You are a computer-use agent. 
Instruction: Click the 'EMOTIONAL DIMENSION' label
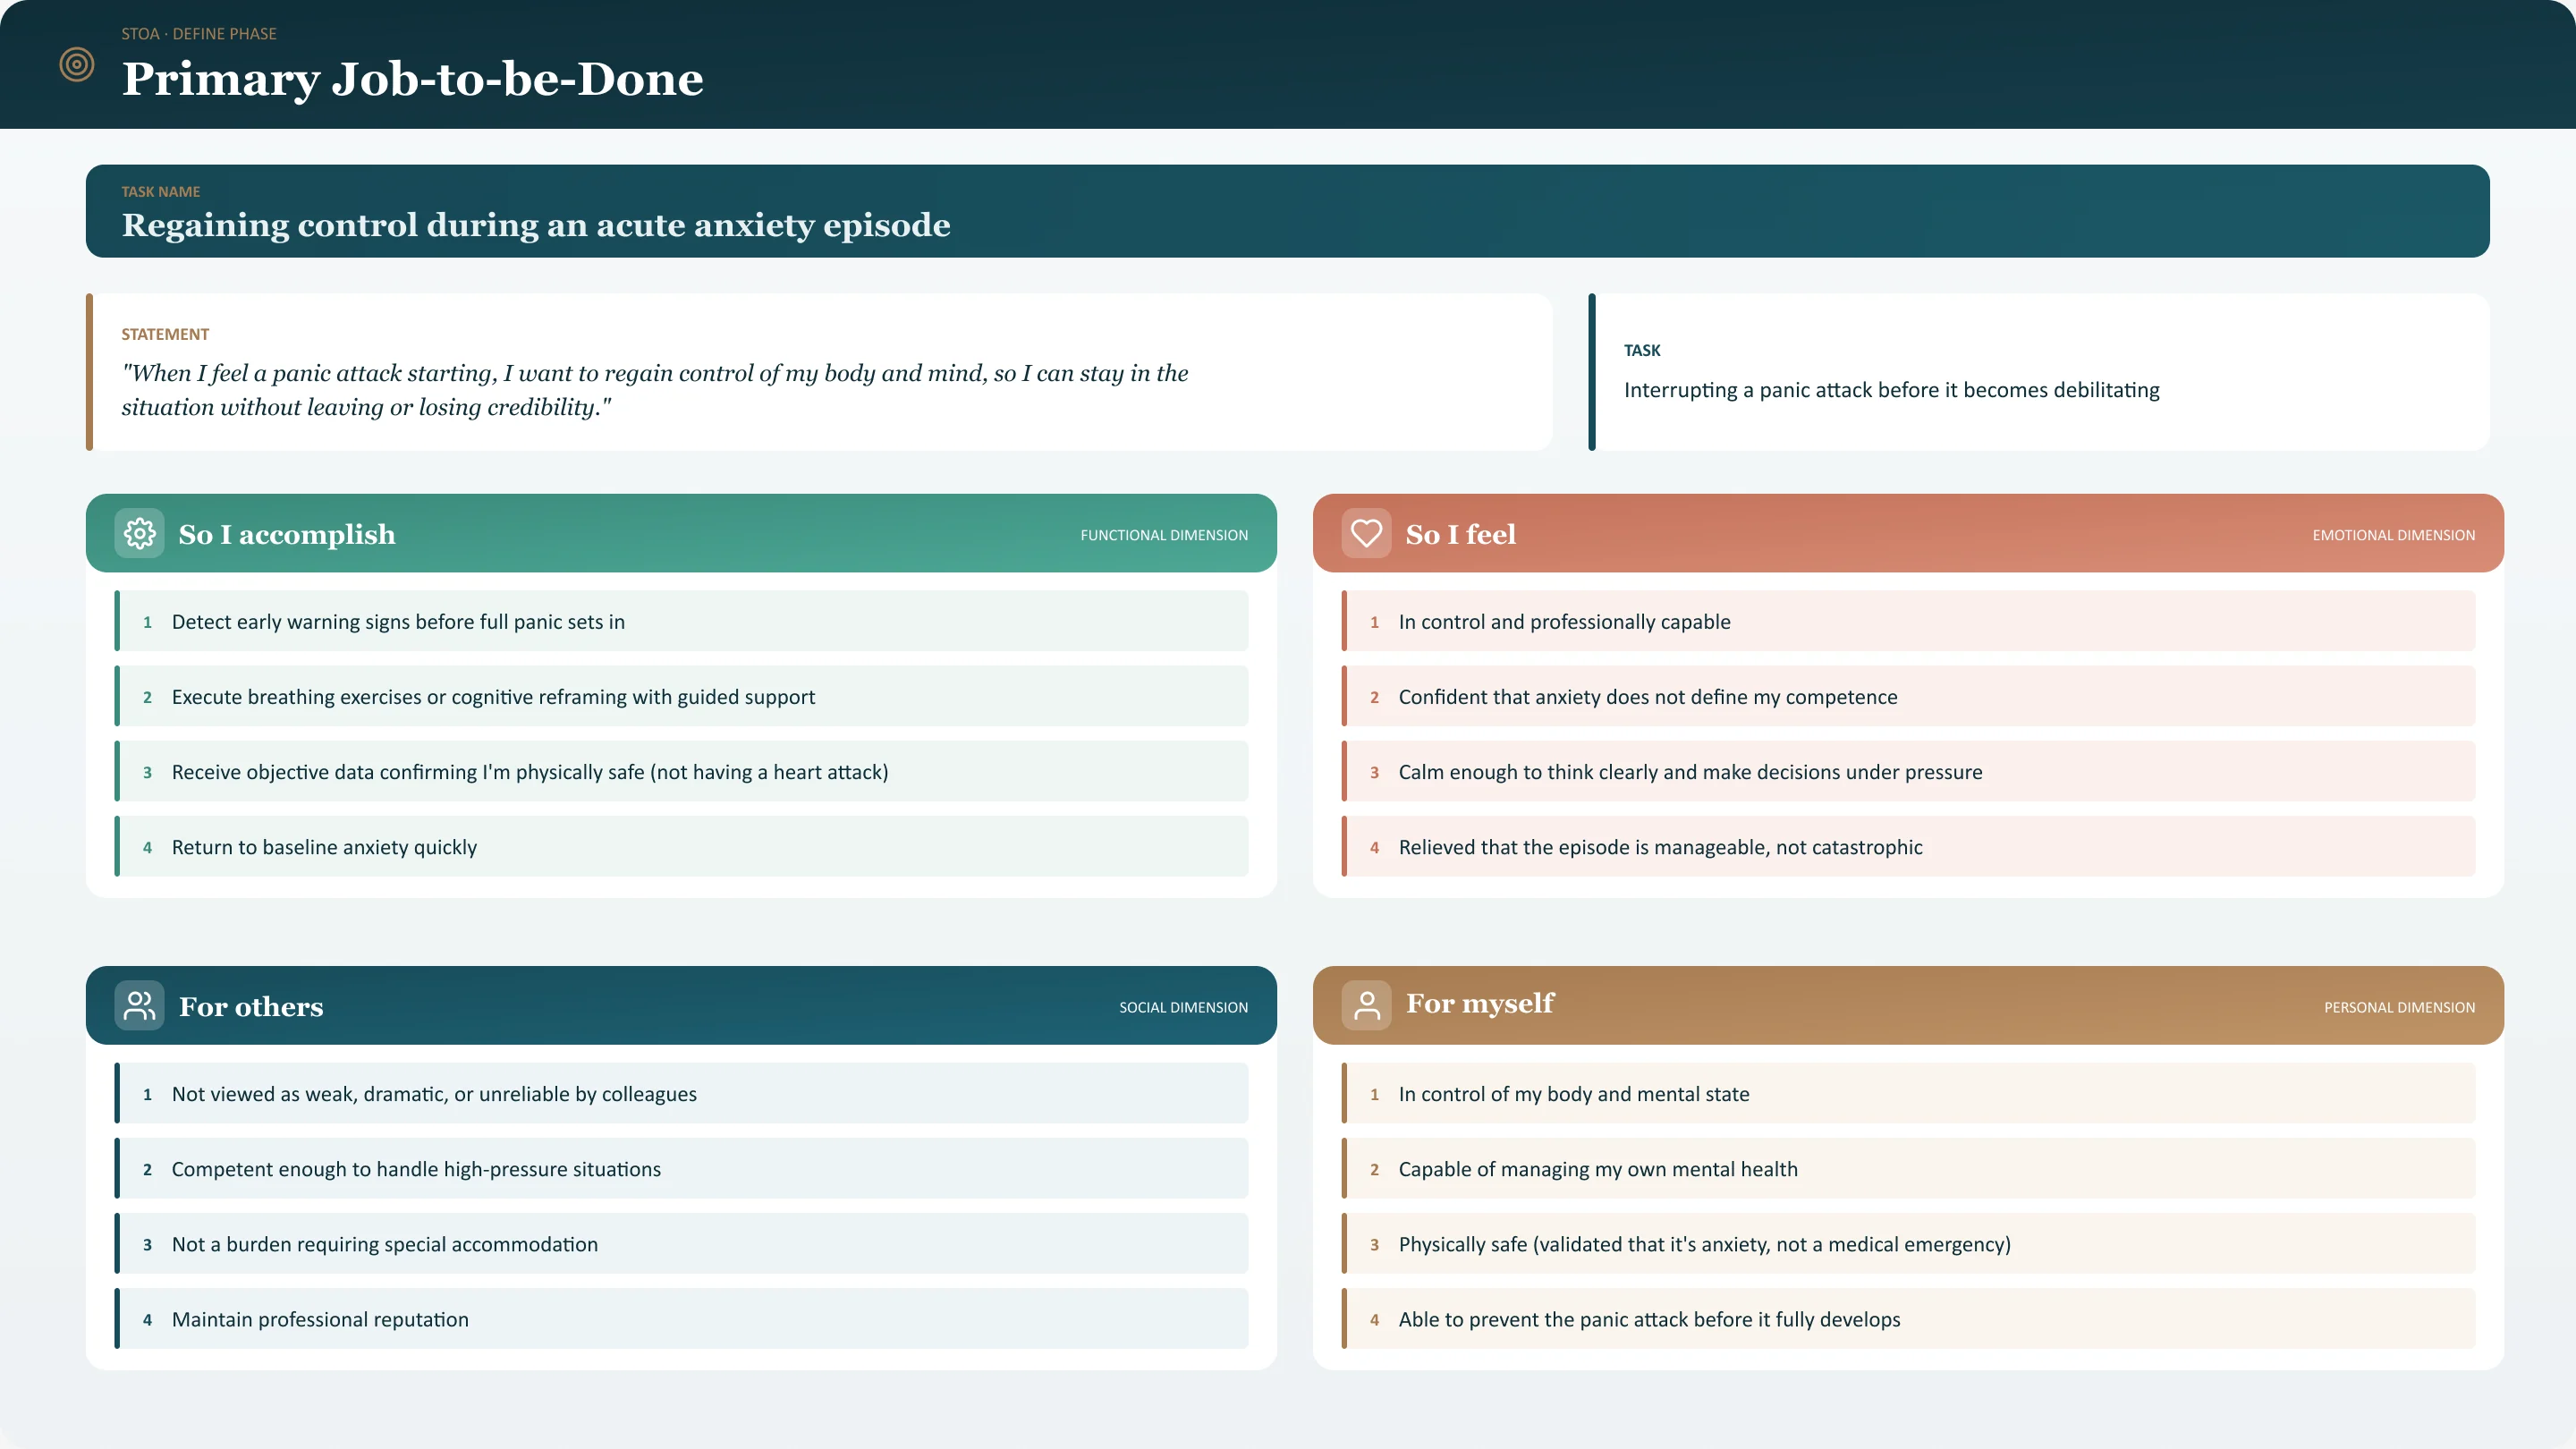pos(2393,535)
